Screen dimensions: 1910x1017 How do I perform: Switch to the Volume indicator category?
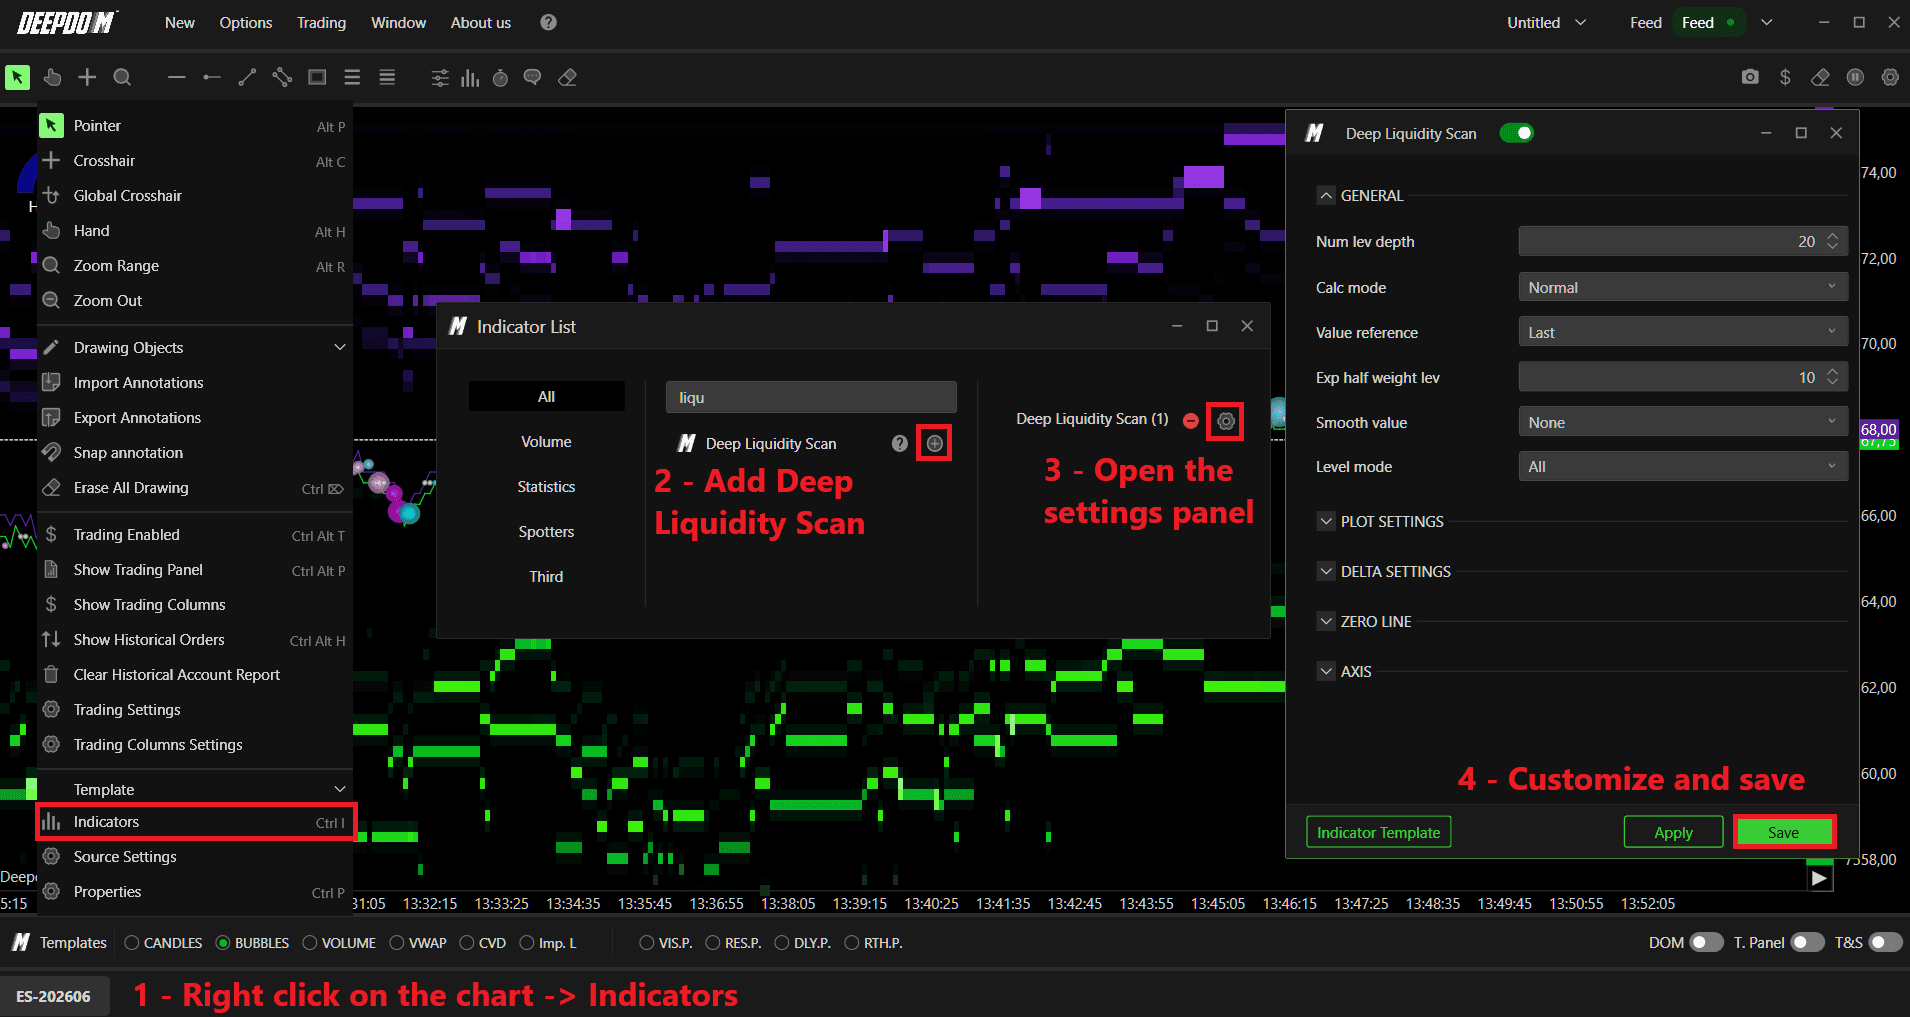[x=546, y=441]
